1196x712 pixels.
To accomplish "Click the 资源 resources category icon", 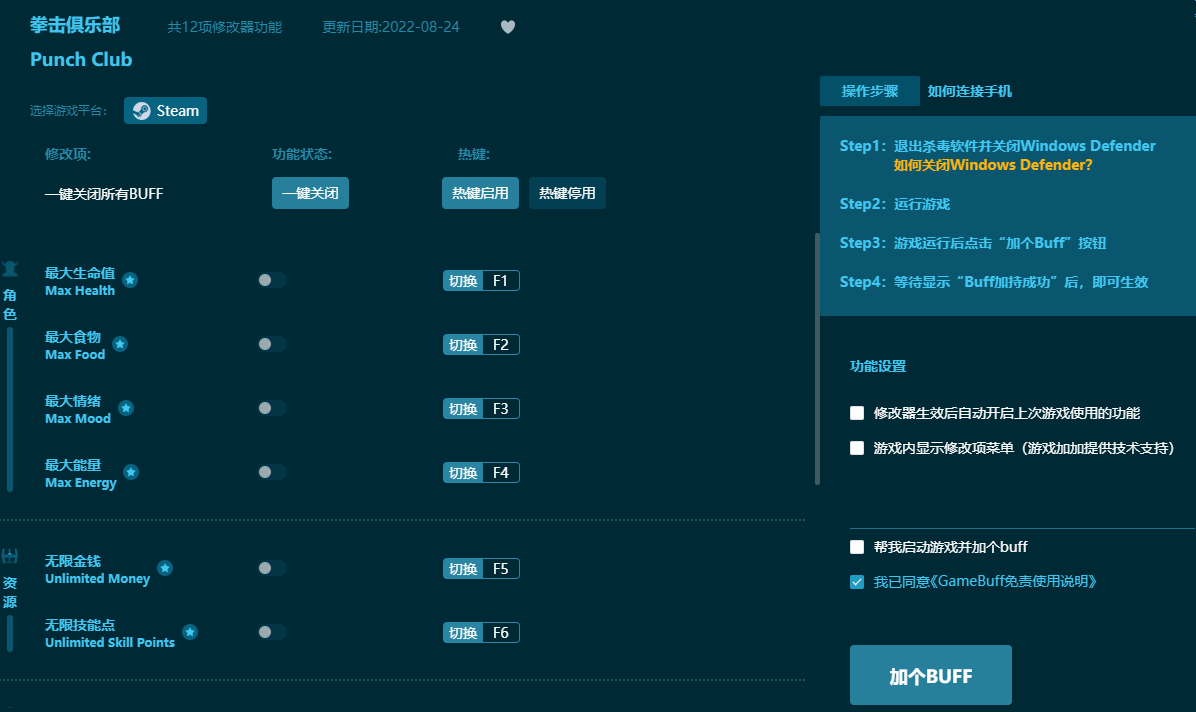I will (x=10, y=556).
